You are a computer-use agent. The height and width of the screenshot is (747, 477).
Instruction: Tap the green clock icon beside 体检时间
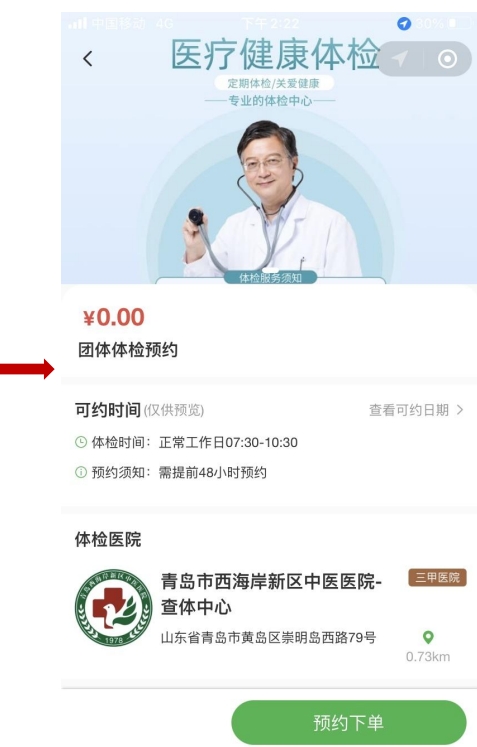pyautogui.click(x=81, y=442)
